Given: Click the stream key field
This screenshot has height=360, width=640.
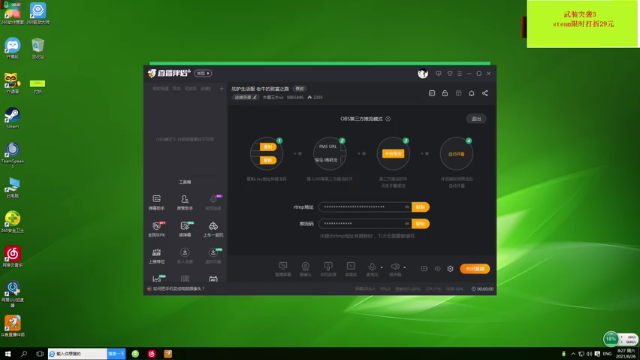Looking at the screenshot, I should tap(365, 224).
